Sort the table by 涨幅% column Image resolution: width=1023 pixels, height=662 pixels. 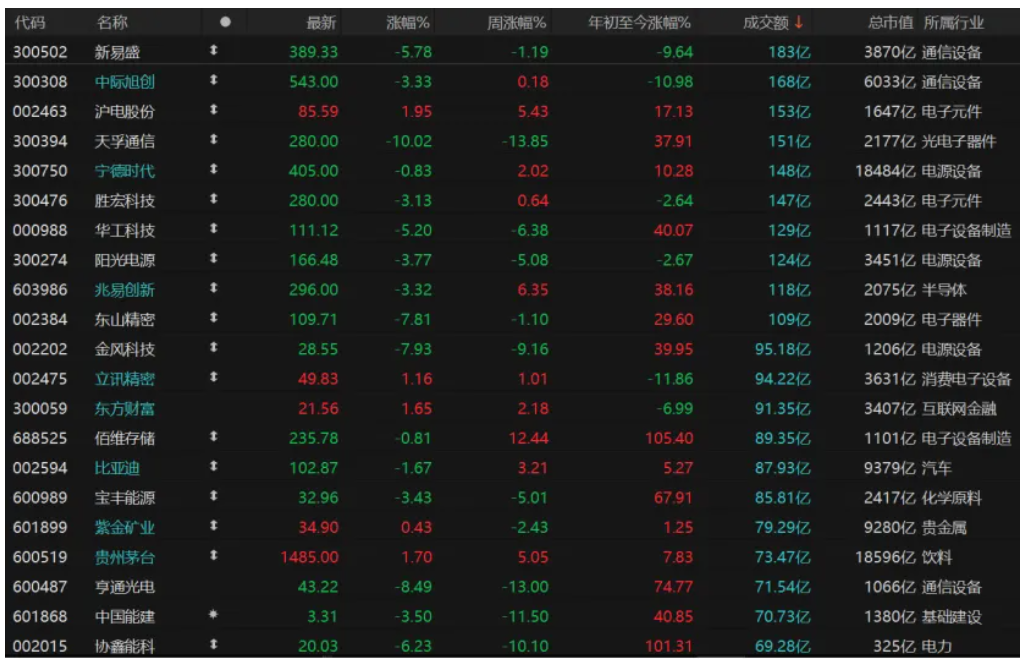pyautogui.click(x=409, y=22)
